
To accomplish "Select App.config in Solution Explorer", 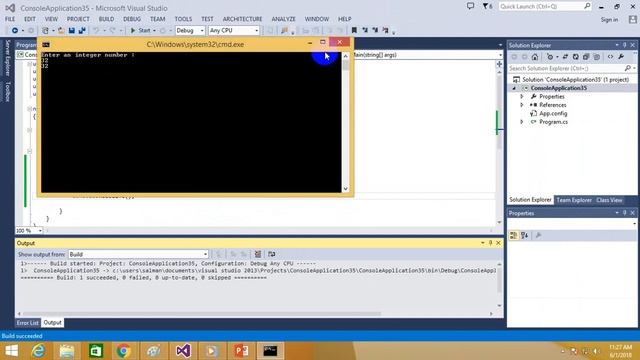I will (x=553, y=113).
